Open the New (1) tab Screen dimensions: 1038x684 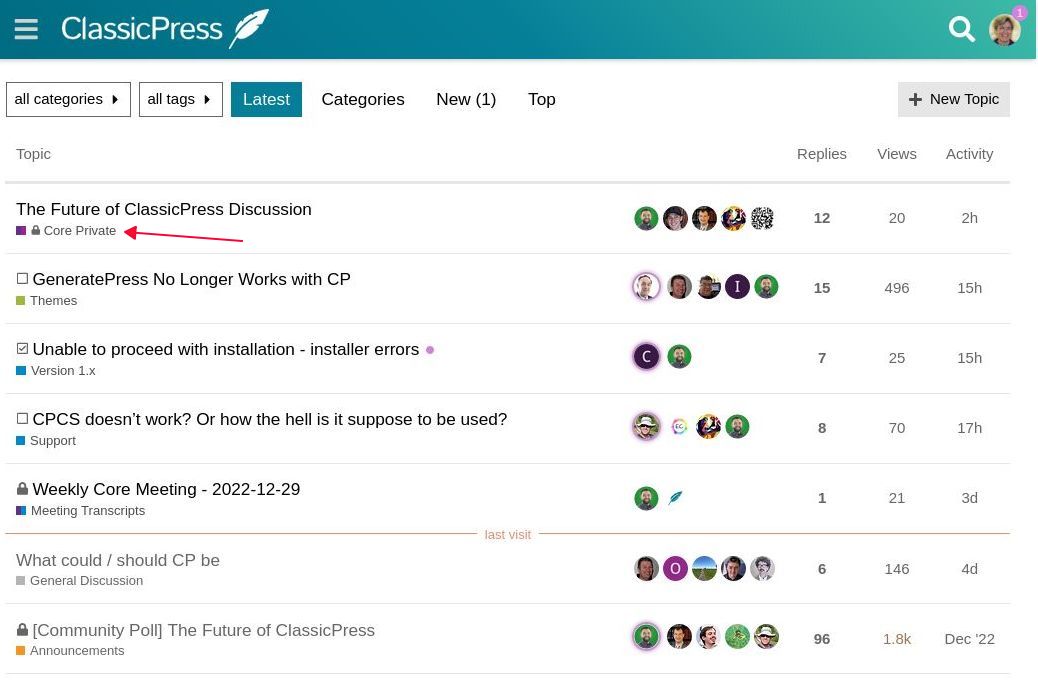click(x=466, y=99)
